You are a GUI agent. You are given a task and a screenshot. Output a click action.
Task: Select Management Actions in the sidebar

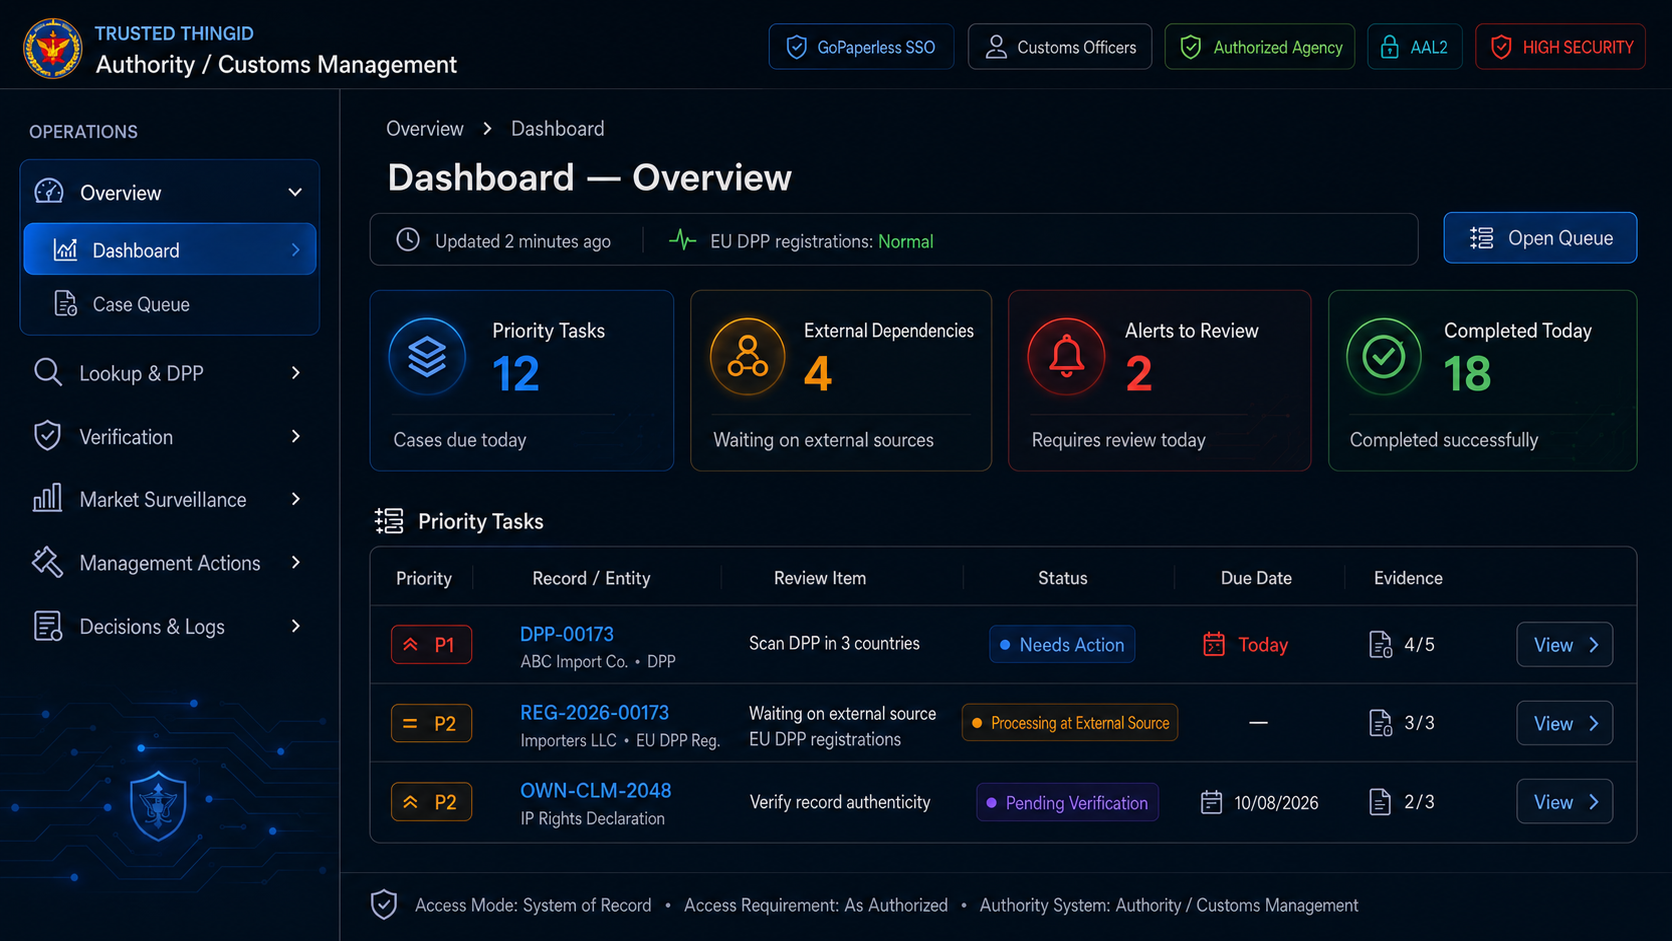tap(169, 562)
